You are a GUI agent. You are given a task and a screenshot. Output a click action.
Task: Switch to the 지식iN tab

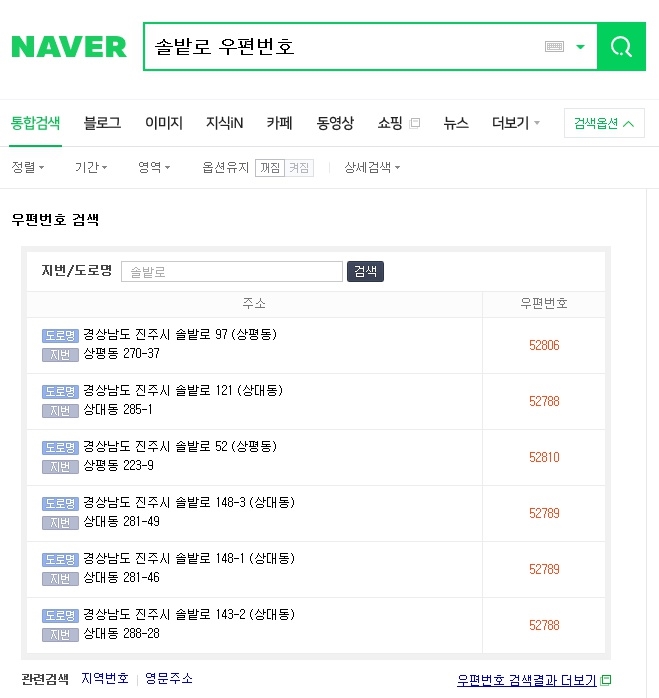click(224, 123)
